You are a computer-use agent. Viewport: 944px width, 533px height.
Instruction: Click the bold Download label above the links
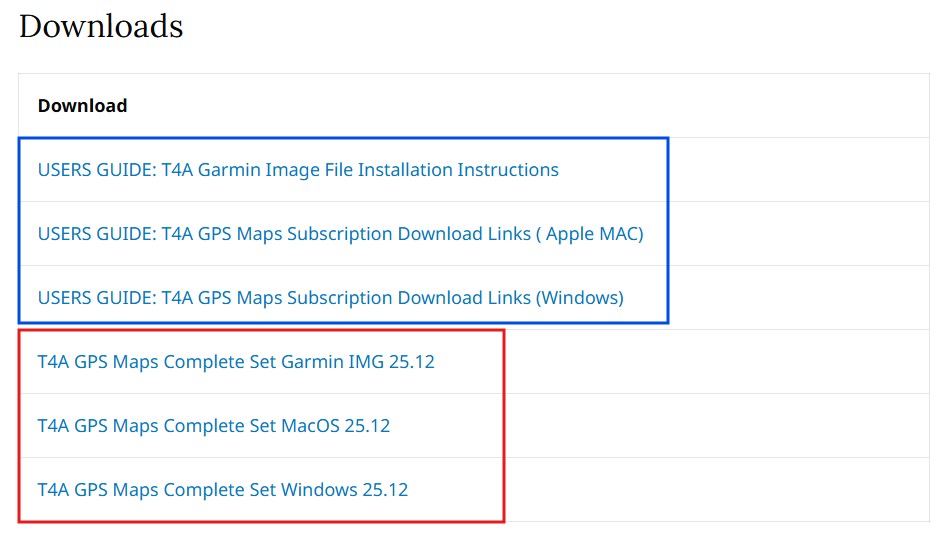pos(82,106)
